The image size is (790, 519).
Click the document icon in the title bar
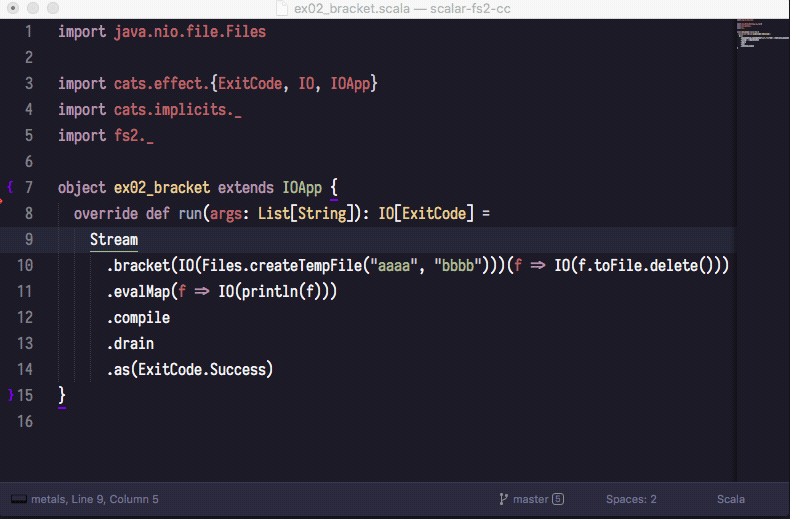[282, 9]
